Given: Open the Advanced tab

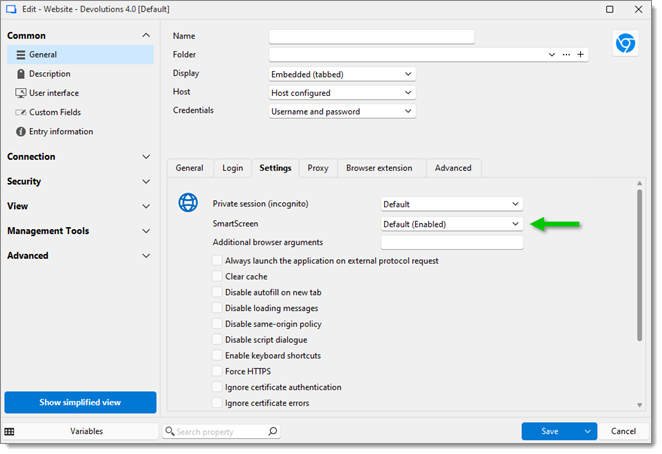Looking at the screenshot, I should coord(453,168).
